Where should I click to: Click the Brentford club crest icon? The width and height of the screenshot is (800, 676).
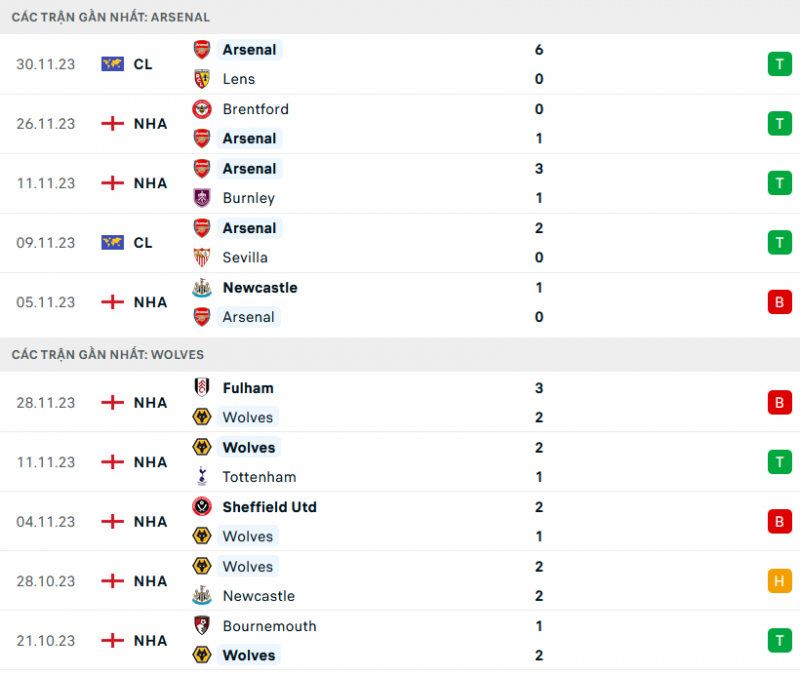coord(202,109)
